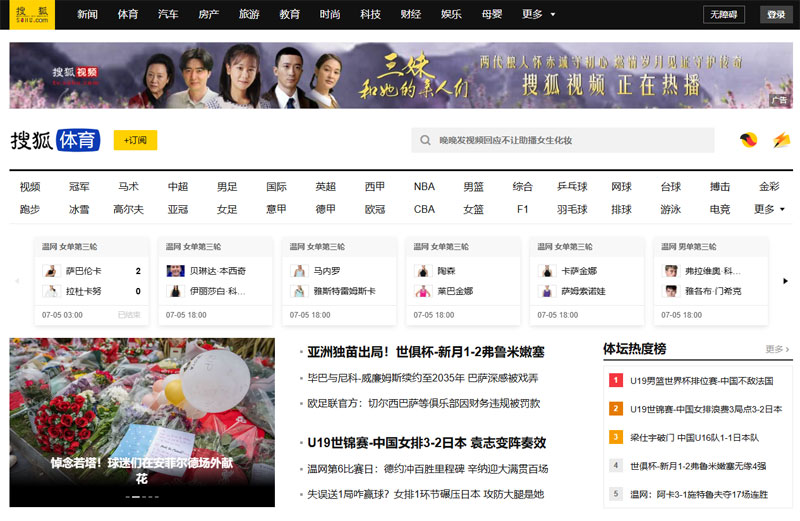The image size is (800, 521).
Task: Click rank 3 badge in 体坛热度榜
Action: pos(616,437)
